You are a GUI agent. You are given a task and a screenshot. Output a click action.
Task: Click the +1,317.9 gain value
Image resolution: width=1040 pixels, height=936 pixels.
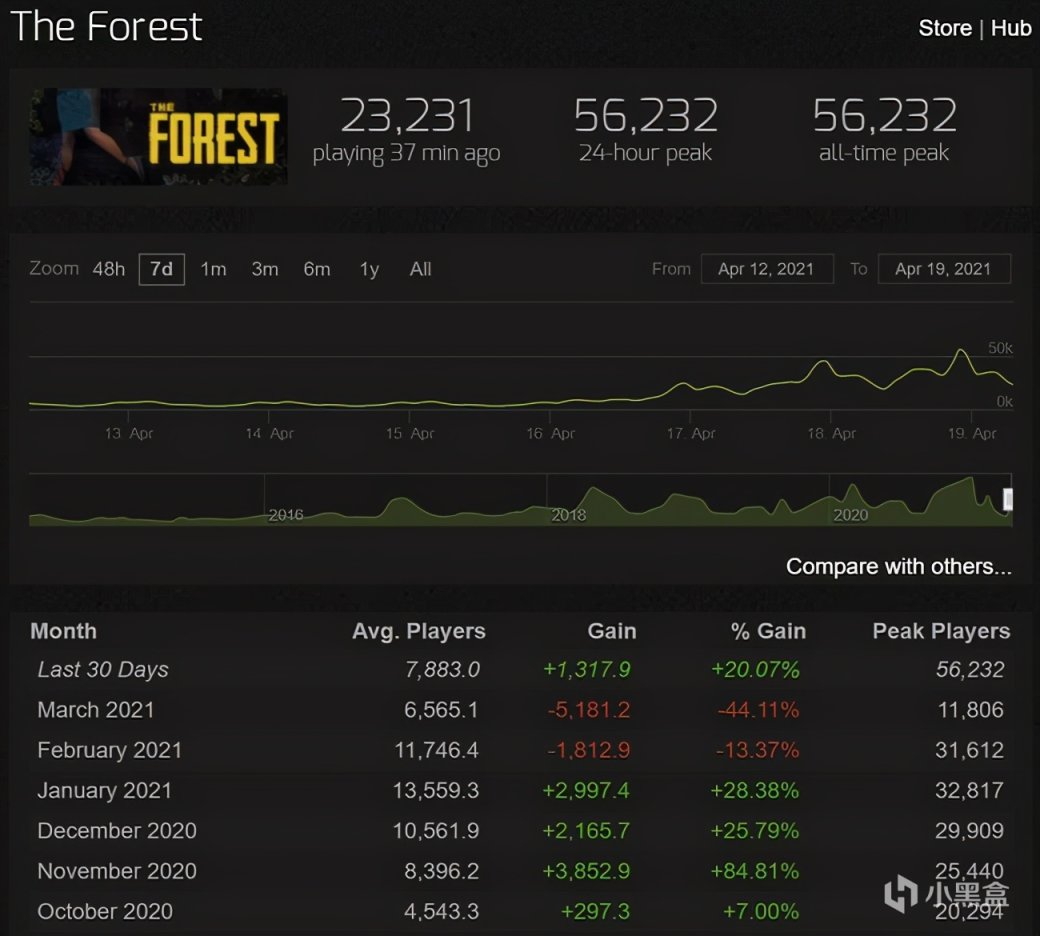[x=586, y=670]
